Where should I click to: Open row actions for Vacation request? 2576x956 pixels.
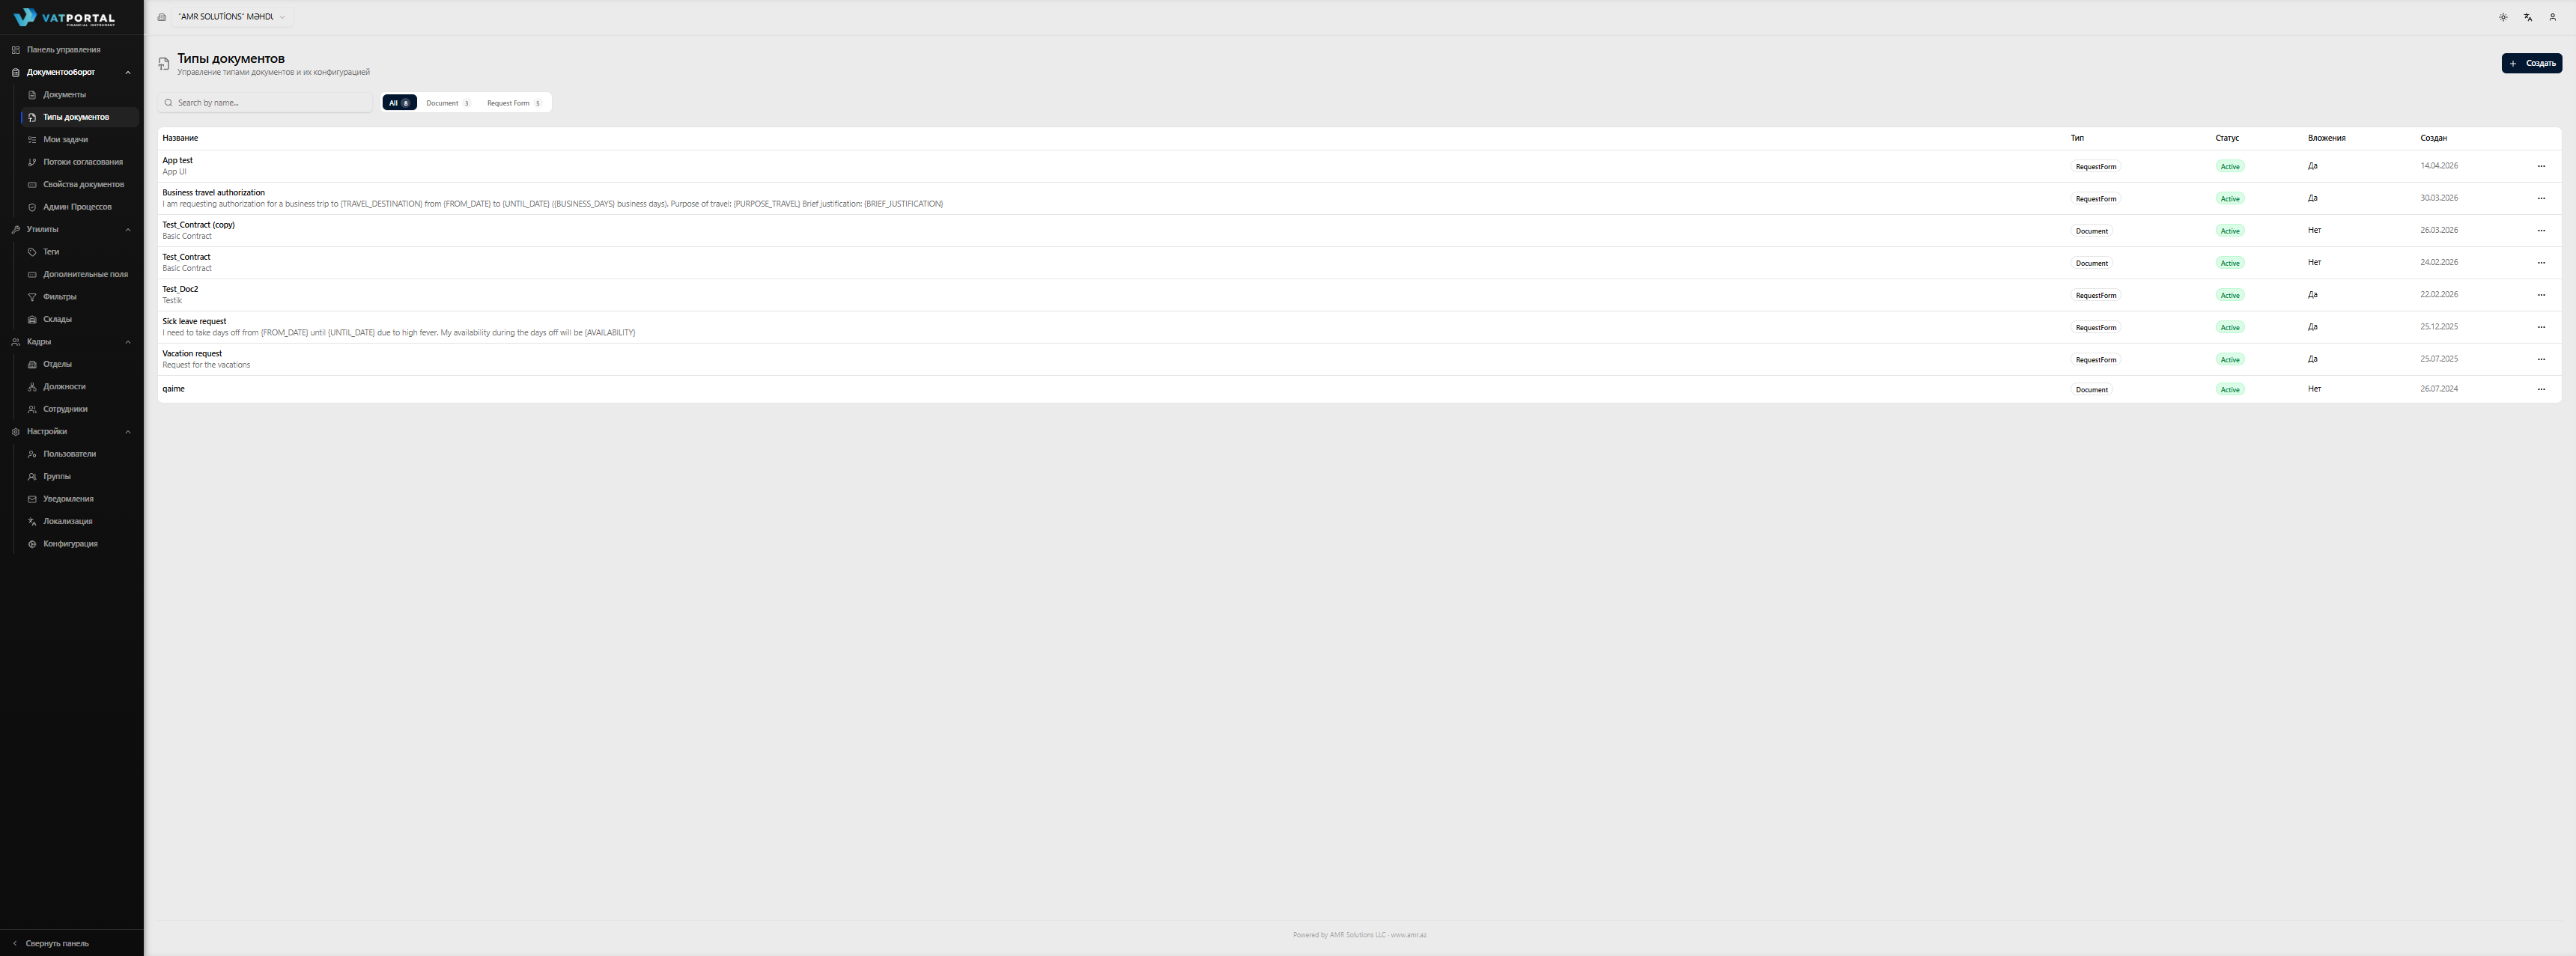pos(2541,359)
